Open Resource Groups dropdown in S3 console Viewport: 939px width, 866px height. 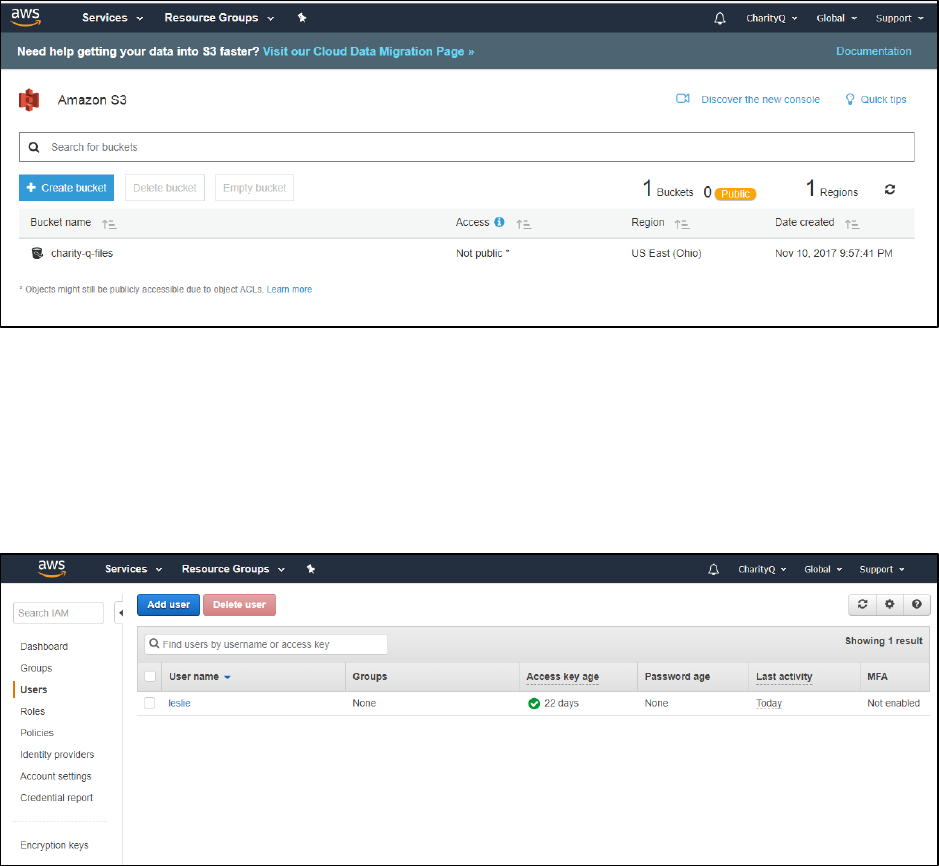[219, 18]
